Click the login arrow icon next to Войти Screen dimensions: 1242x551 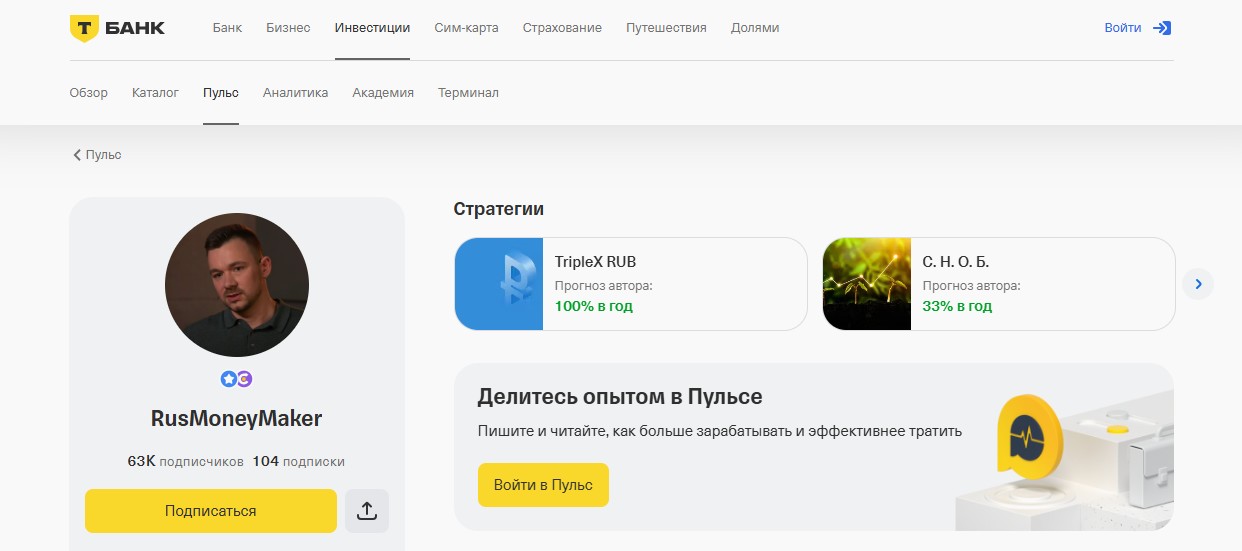pos(1162,28)
